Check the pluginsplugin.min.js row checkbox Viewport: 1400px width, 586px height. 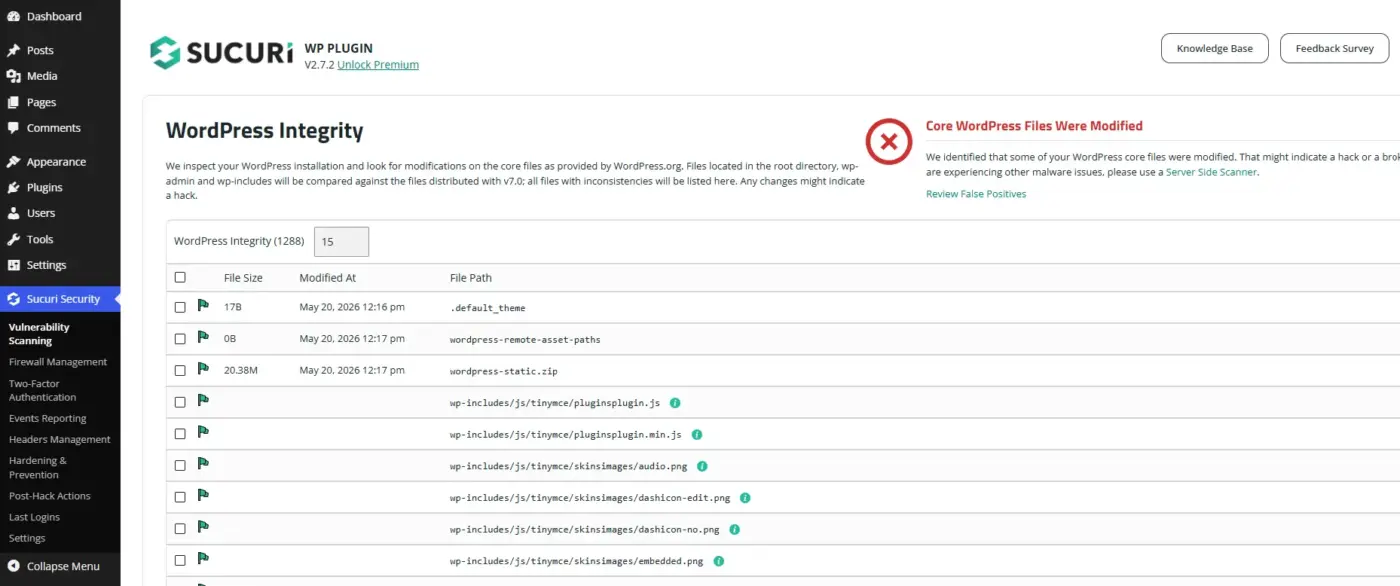(180, 434)
